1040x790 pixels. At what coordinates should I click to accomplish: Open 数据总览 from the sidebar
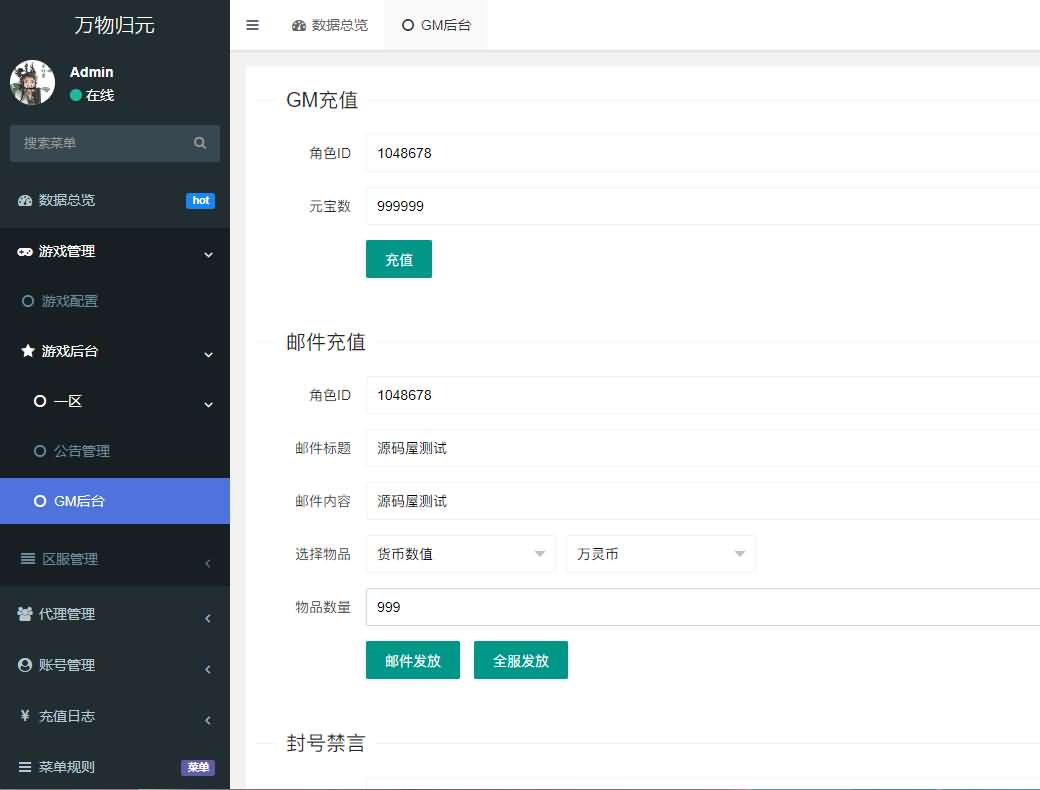(67, 200)
